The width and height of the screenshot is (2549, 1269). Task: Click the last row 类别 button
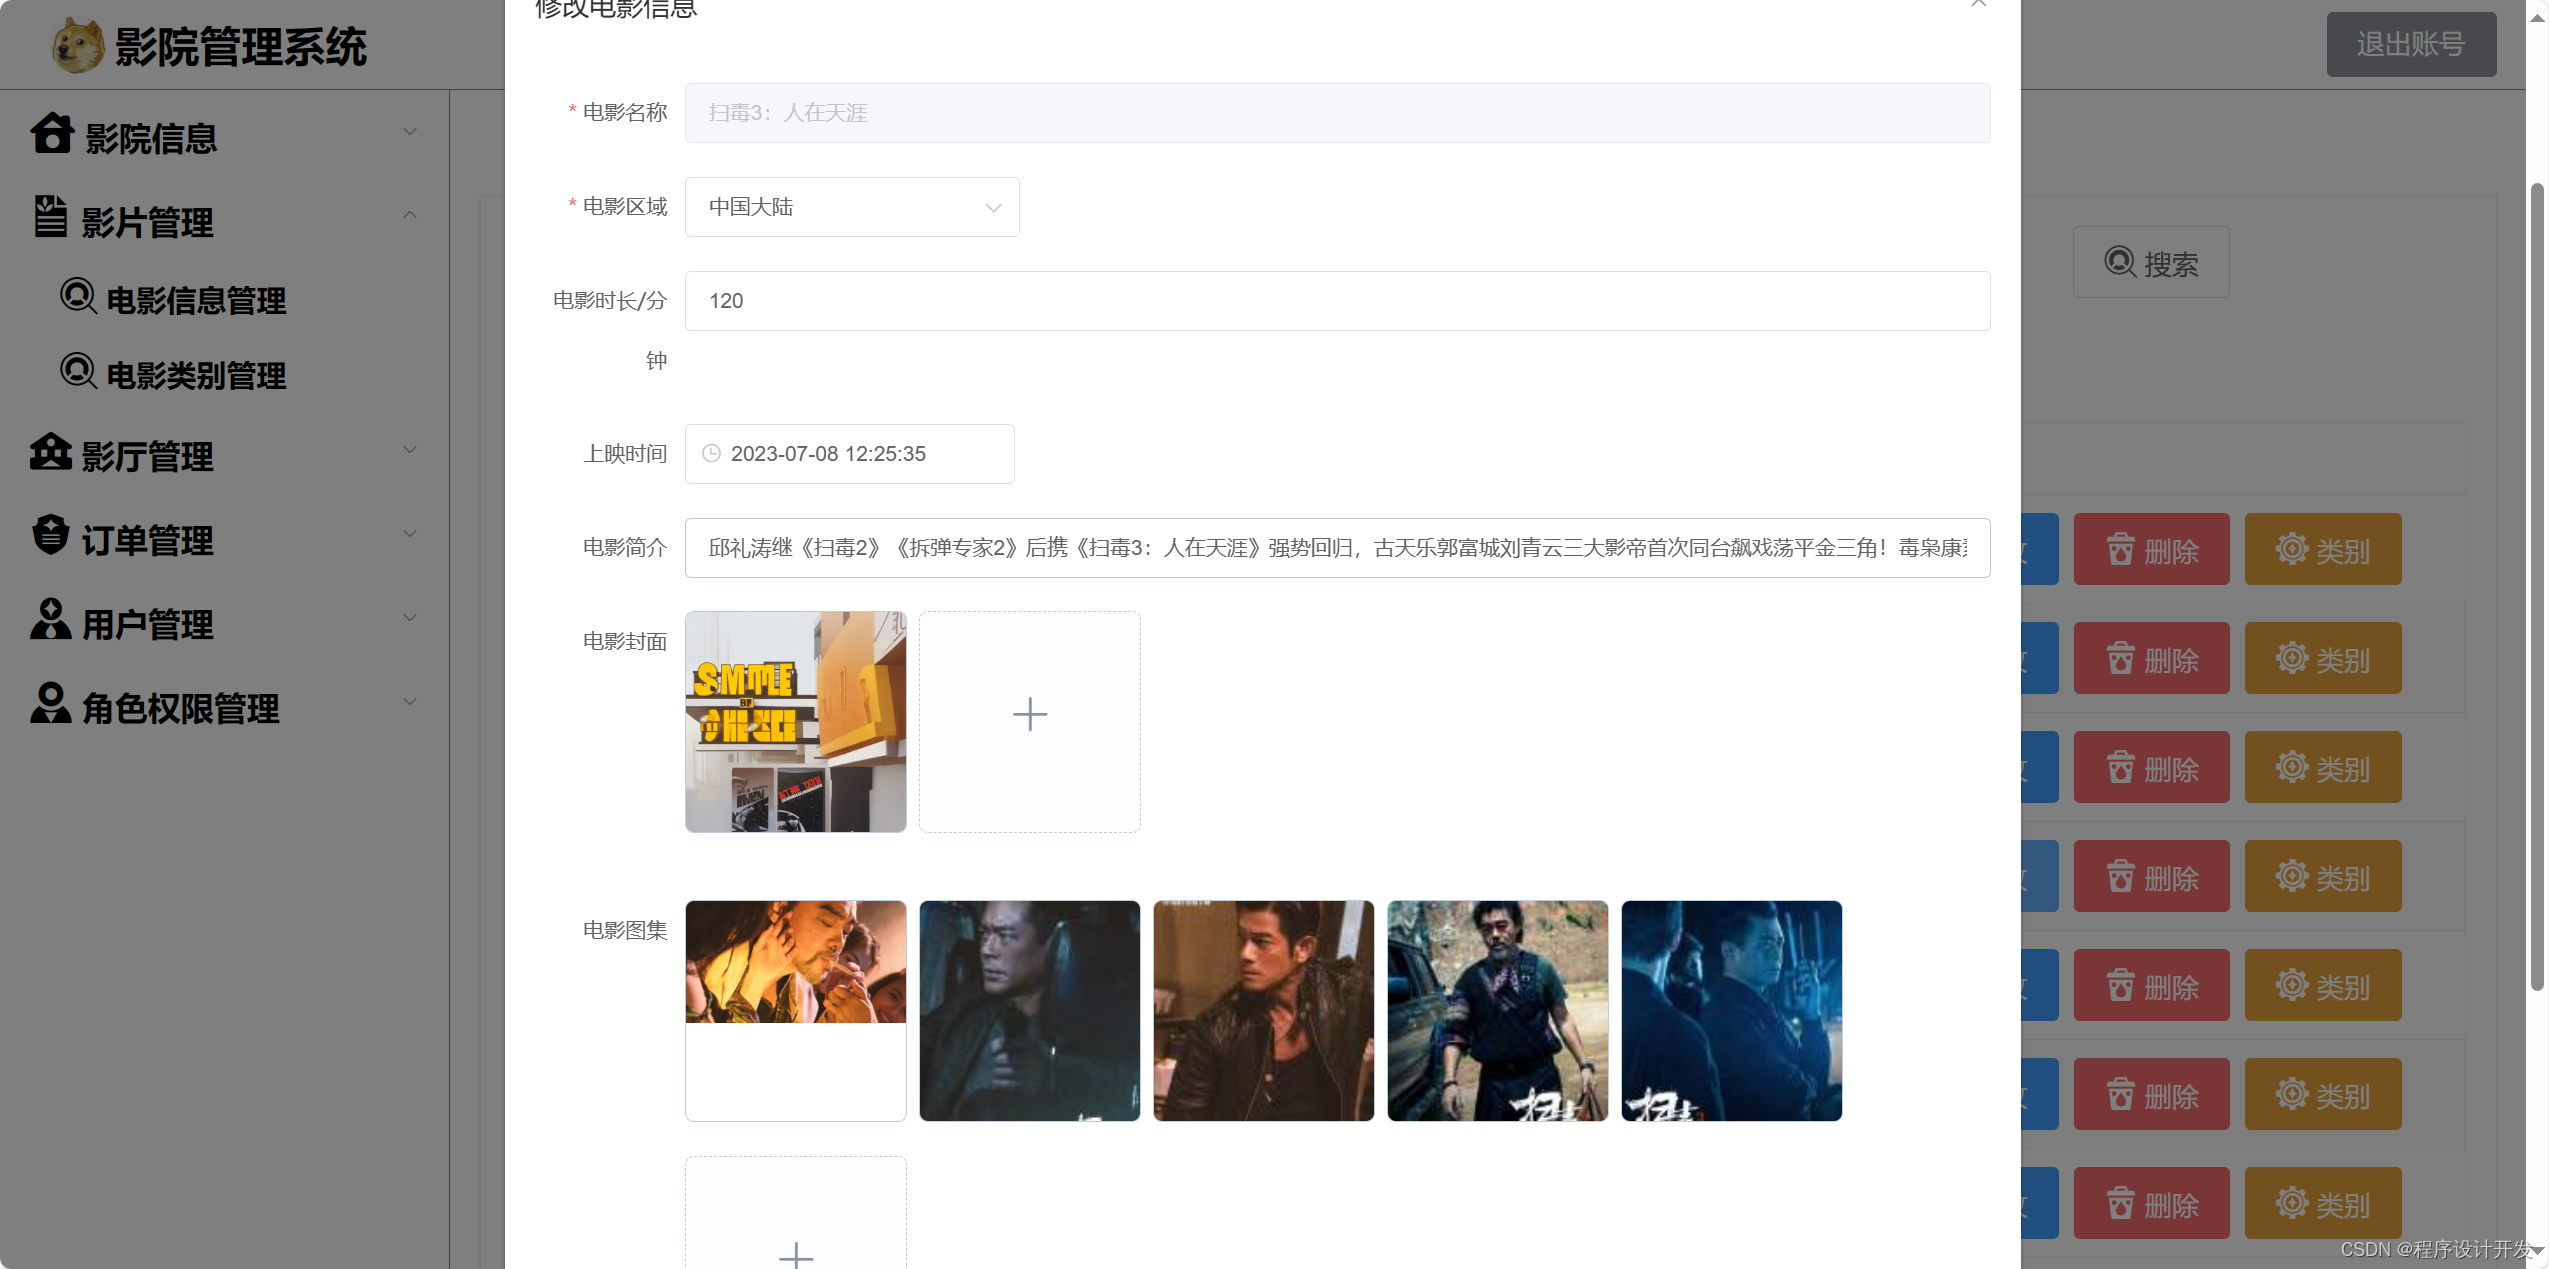tap(2322, 1203)
